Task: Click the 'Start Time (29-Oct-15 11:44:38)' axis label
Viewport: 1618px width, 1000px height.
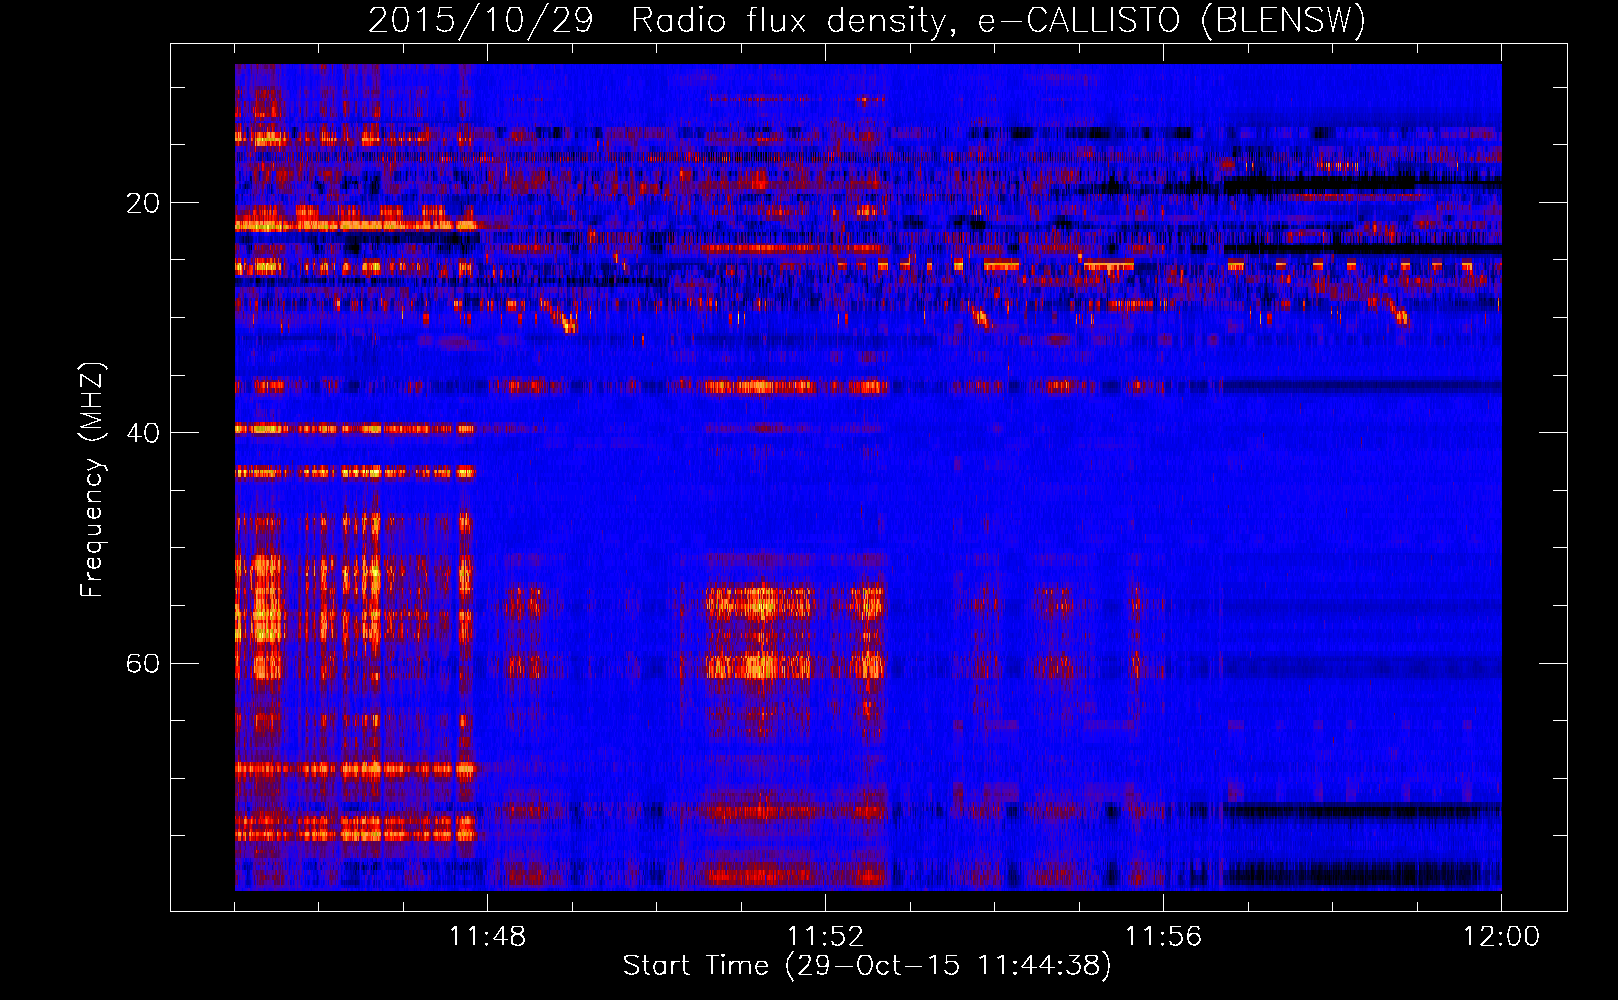Action: 867,966
